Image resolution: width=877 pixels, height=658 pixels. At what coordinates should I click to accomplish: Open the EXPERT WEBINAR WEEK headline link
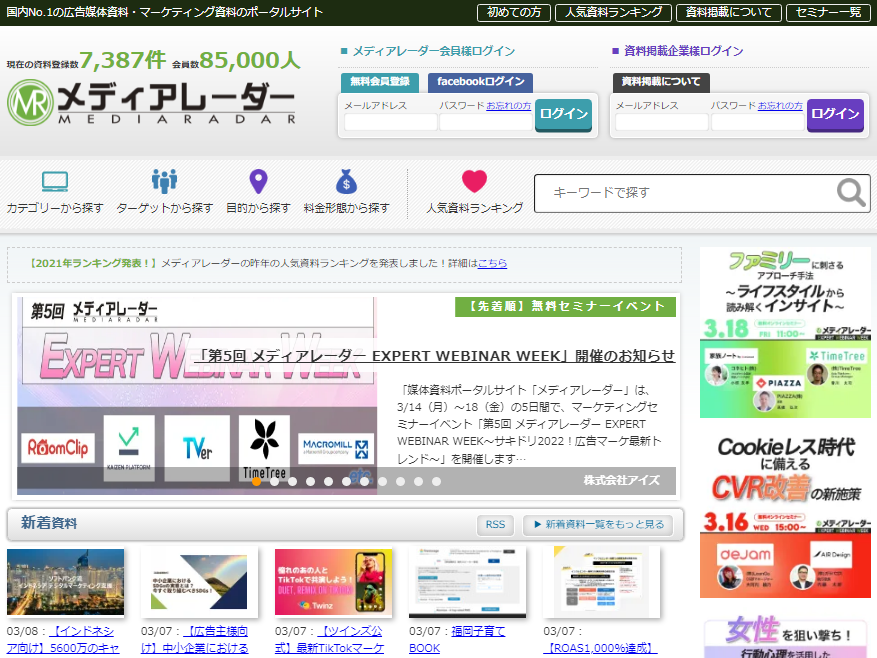pos(436,356)
